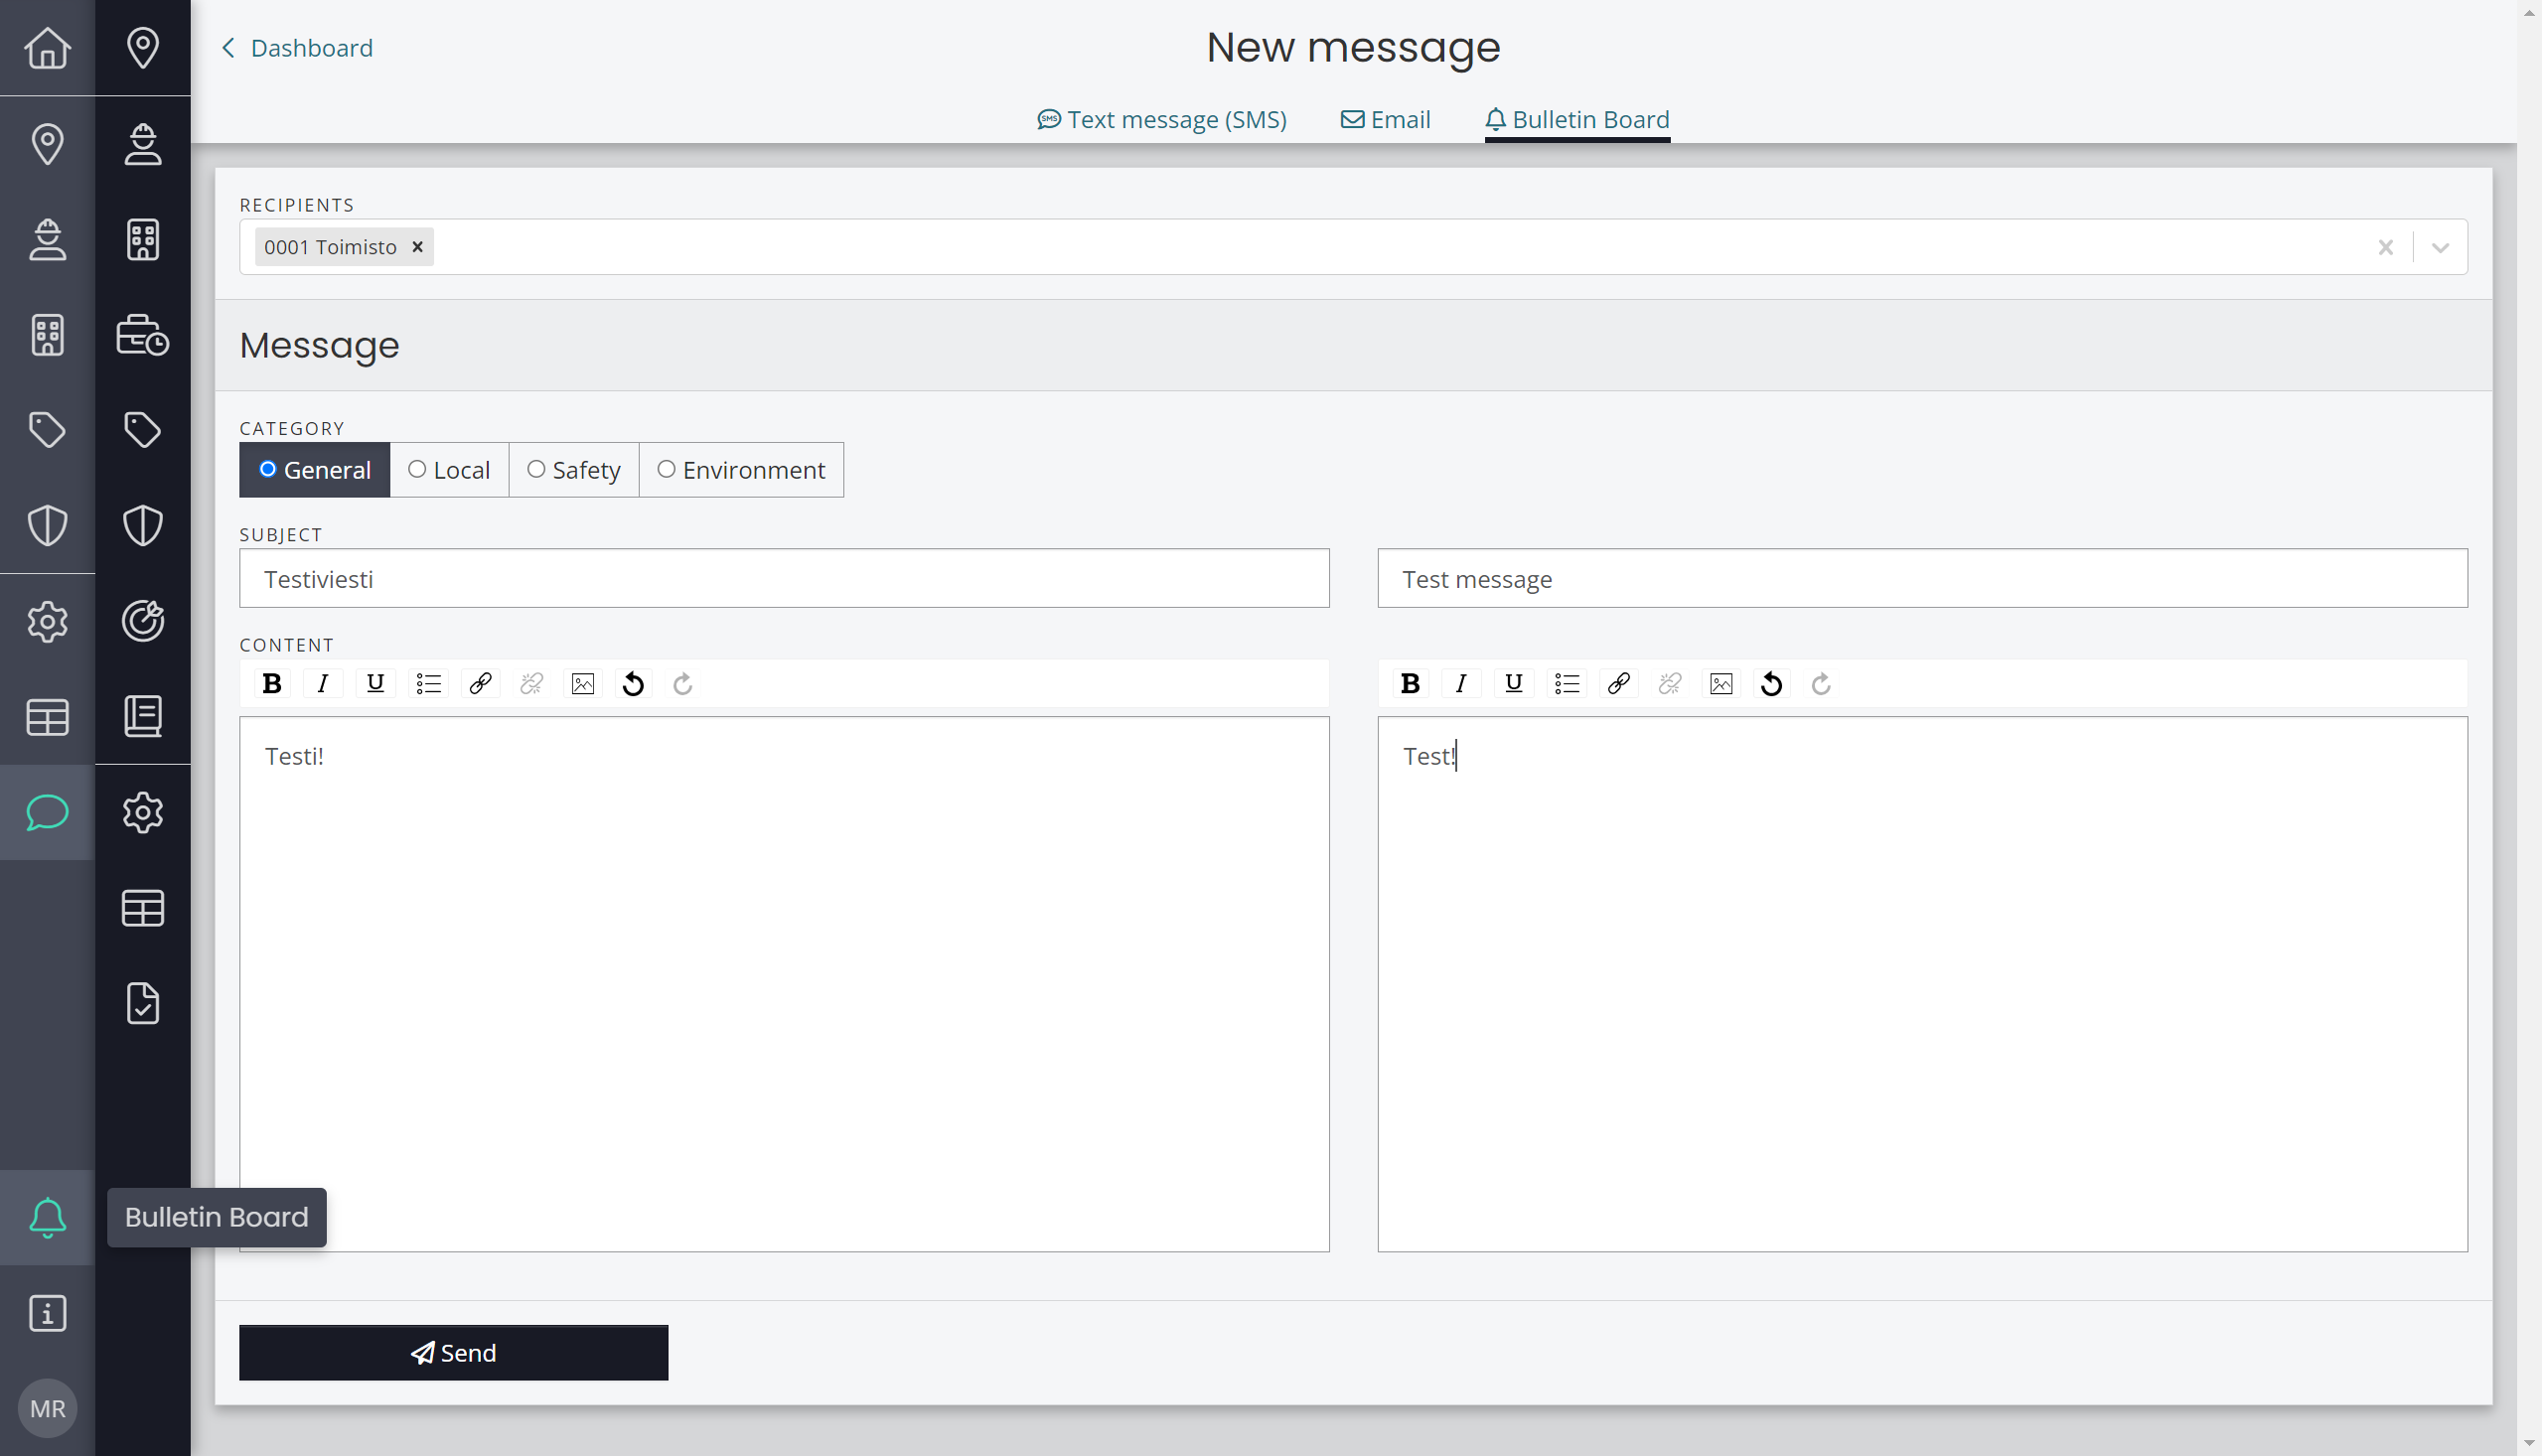Open the Bulletin Board bell icon in sidebar

[47, 1217]
